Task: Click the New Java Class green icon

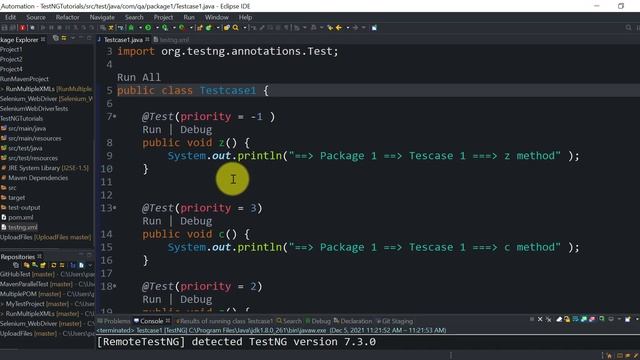Action: tap(209, 28)
